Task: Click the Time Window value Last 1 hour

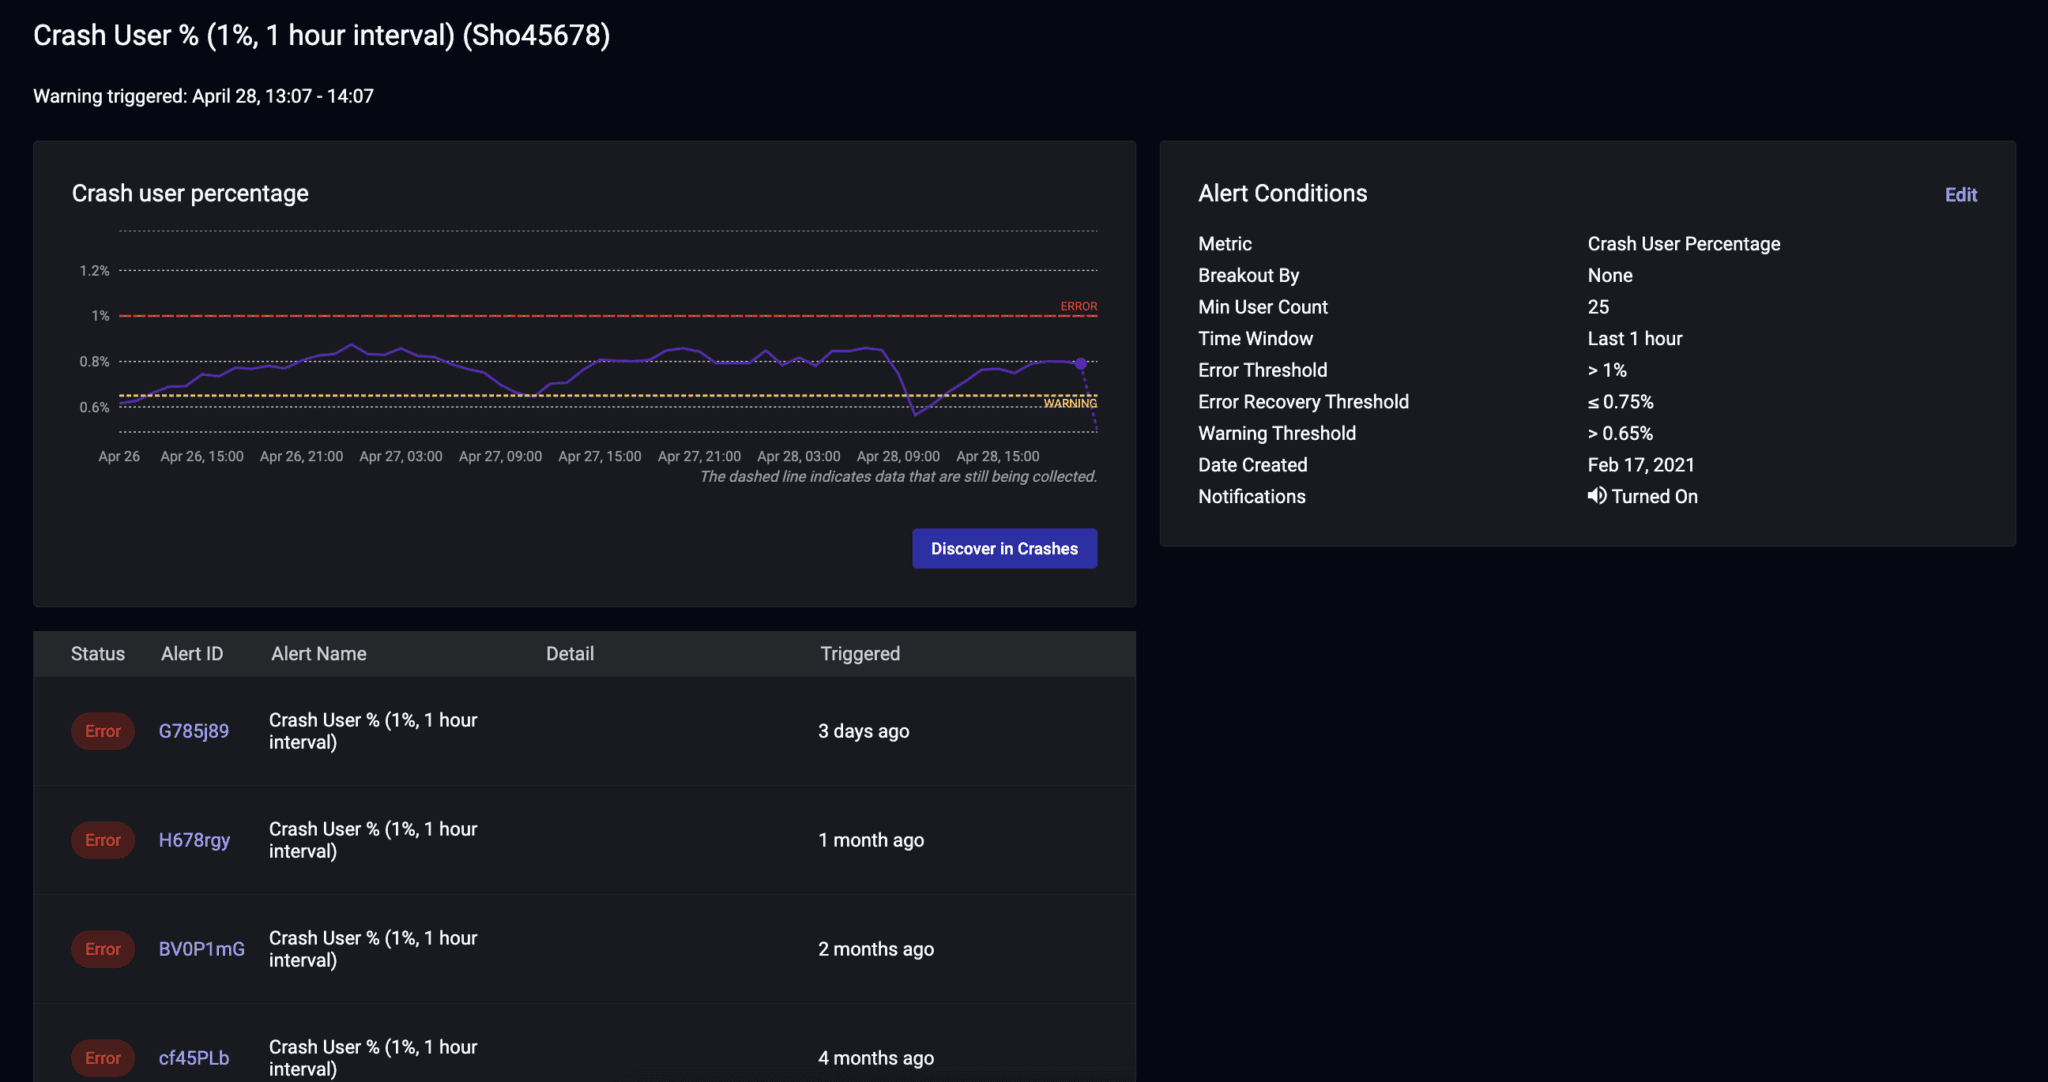Action: (x=1634, y=338)
